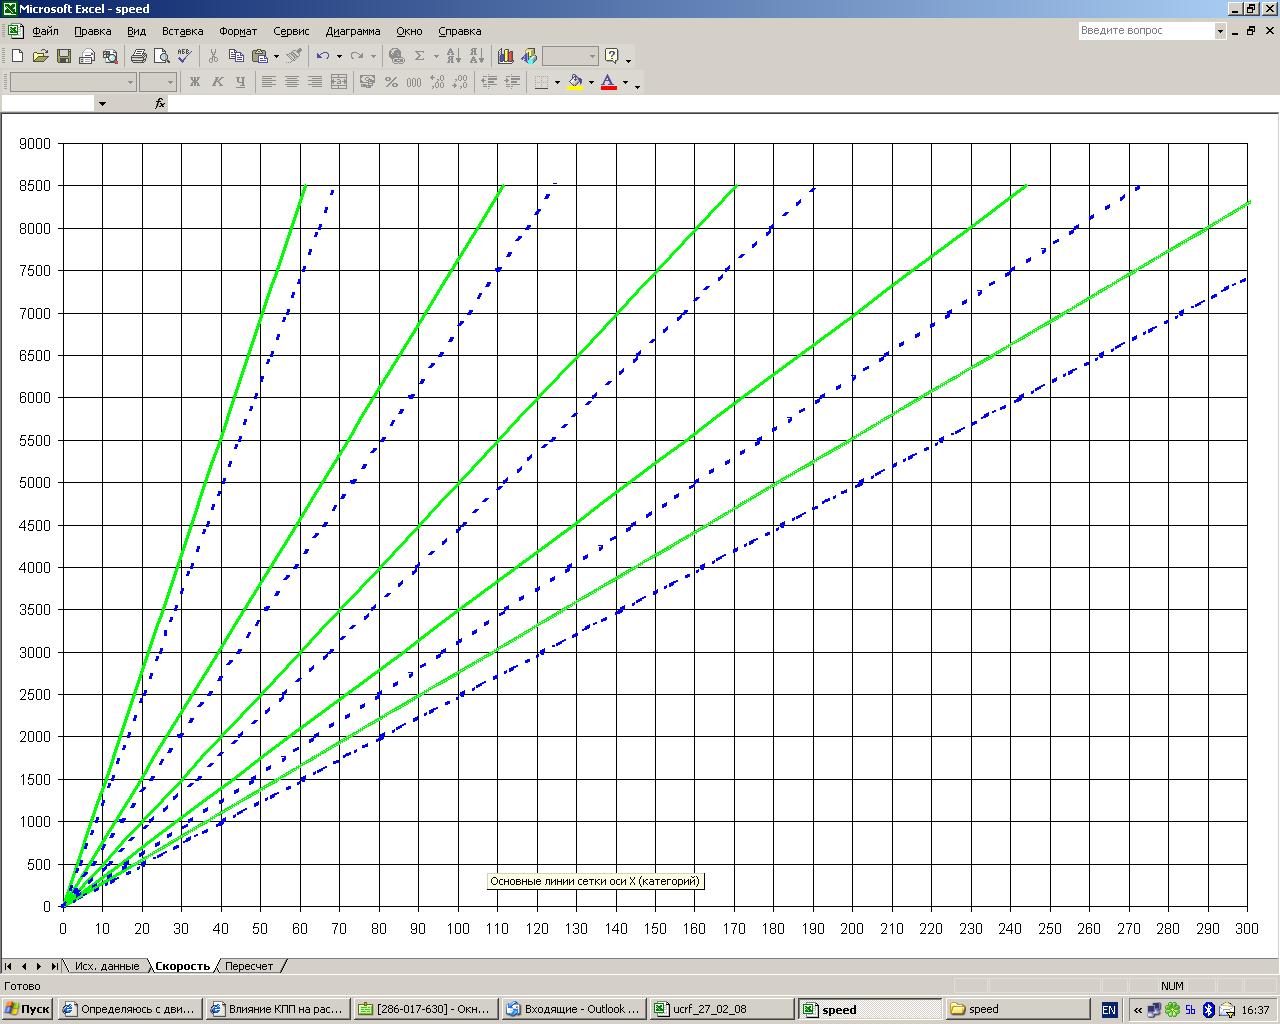Click the Print (printer) icon
Image resolution: width=1280 pixels, height=1024 pixels.
(138, 56)
